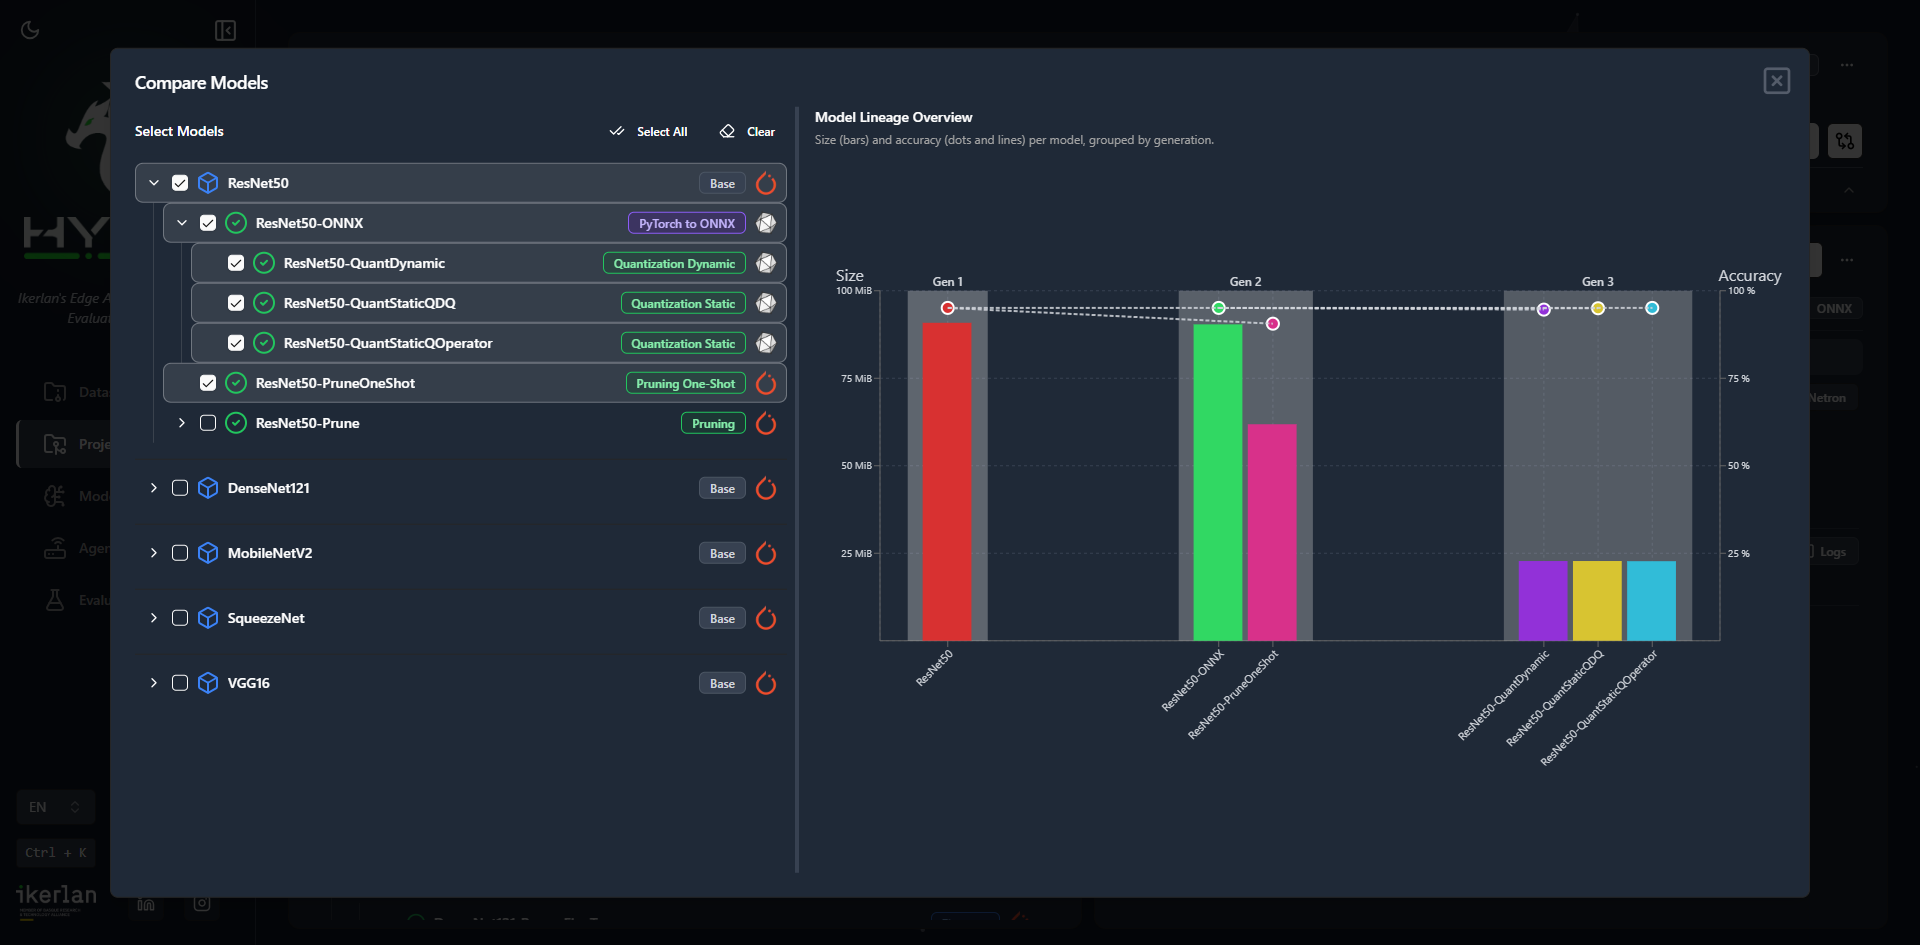Click the PyTorch icon on VGG16 row

pyautogui.click(x=766, y=683)
